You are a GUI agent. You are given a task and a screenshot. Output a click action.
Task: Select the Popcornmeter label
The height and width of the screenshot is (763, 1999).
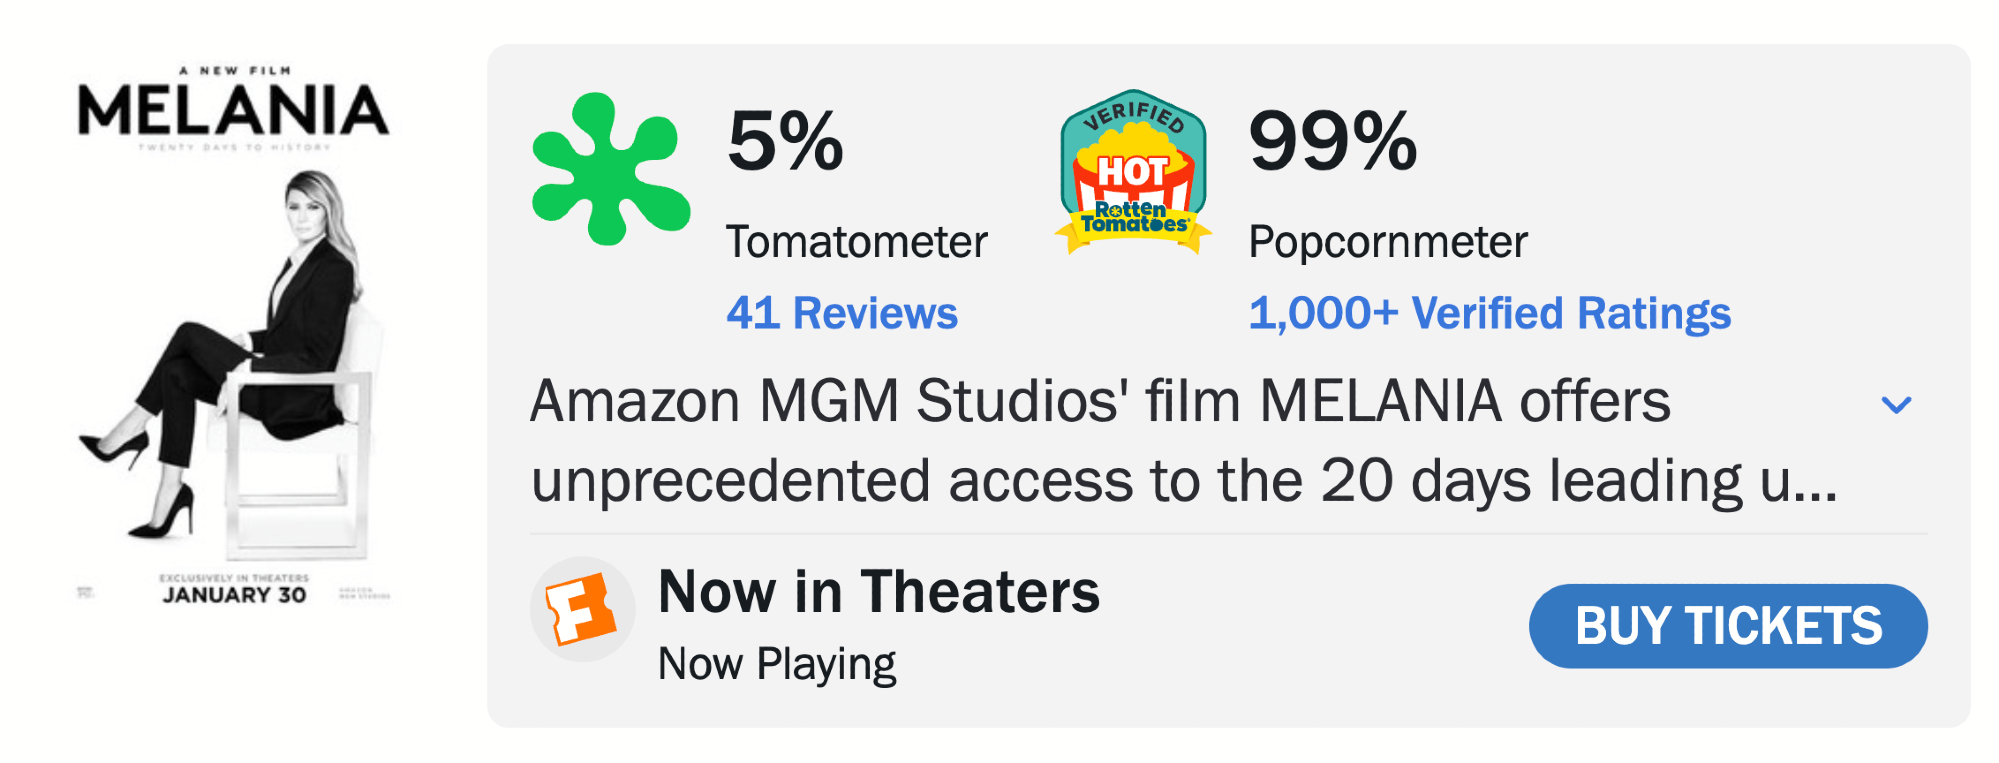coord(1388,242)
